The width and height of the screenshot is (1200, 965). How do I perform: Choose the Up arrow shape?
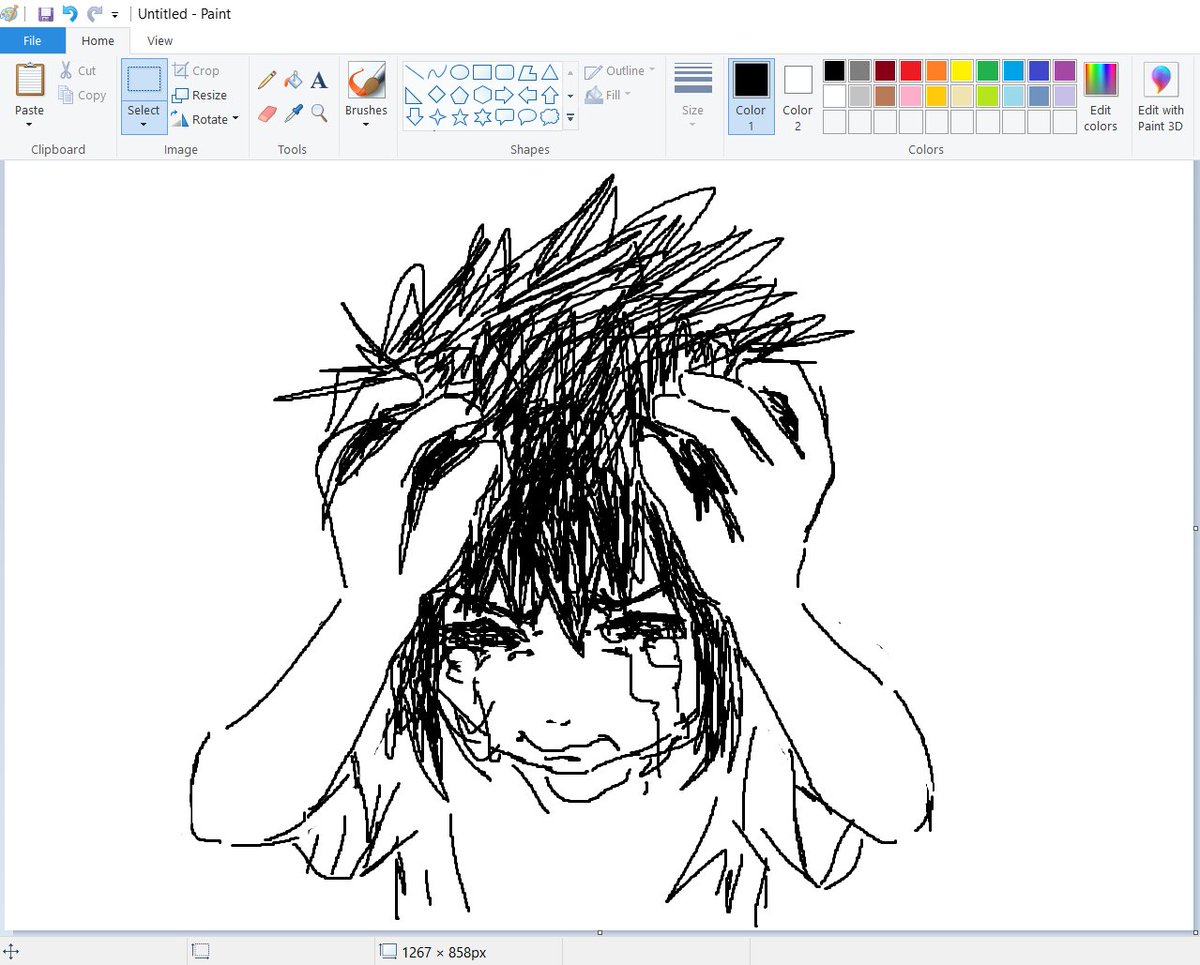[549, 95]
